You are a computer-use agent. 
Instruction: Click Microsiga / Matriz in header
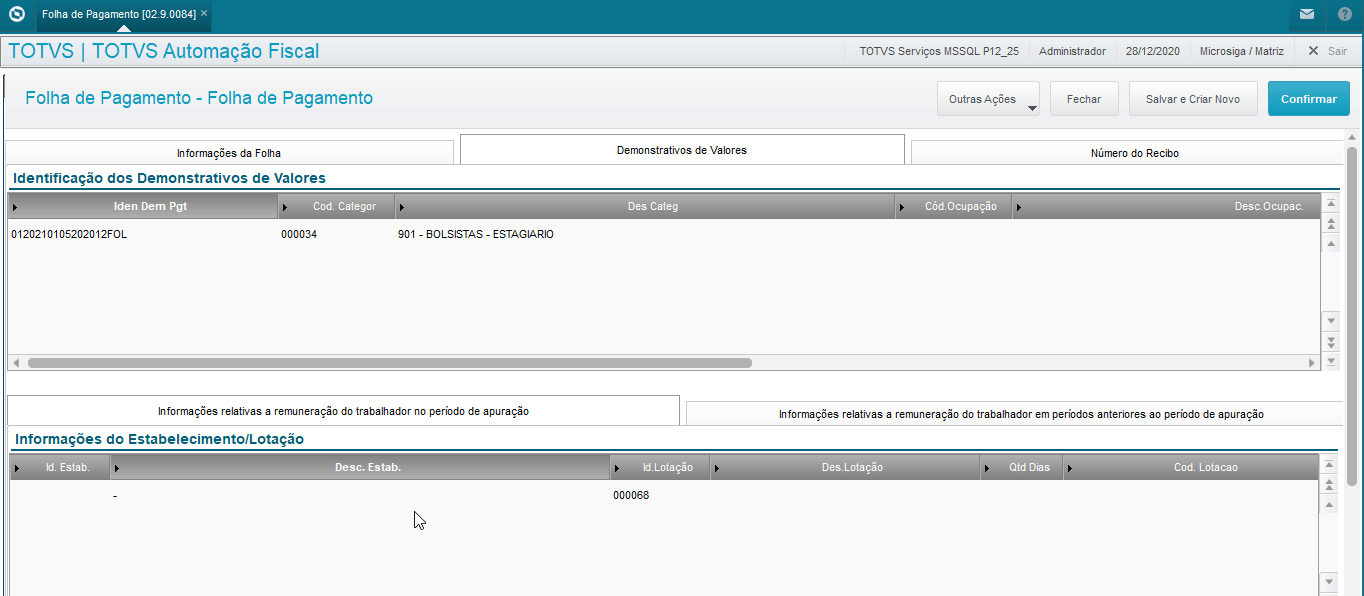(1240, 51)
